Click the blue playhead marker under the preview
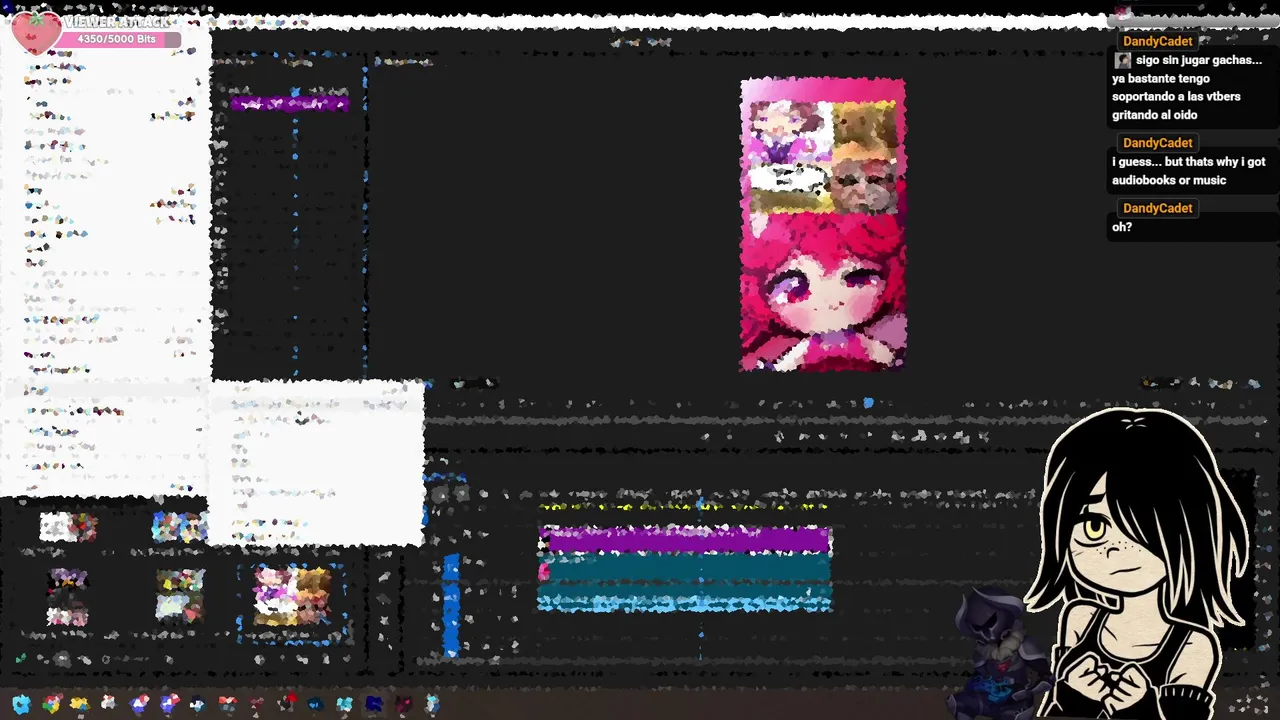 (x=868, y=403)
